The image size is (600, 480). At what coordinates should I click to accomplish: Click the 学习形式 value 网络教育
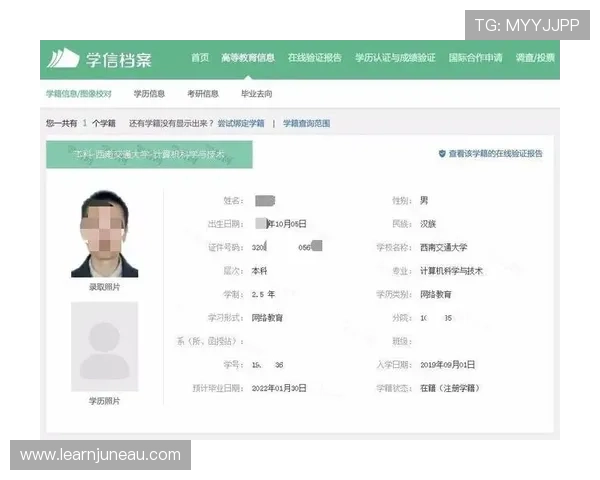(x=267, y=318)
